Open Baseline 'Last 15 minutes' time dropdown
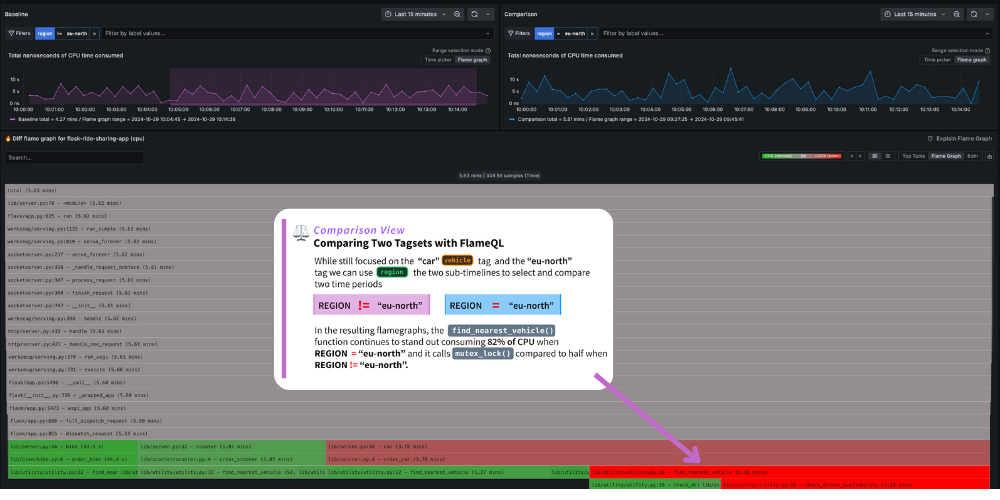This screenshot has height=500, width=1000. tap(414, 15)
